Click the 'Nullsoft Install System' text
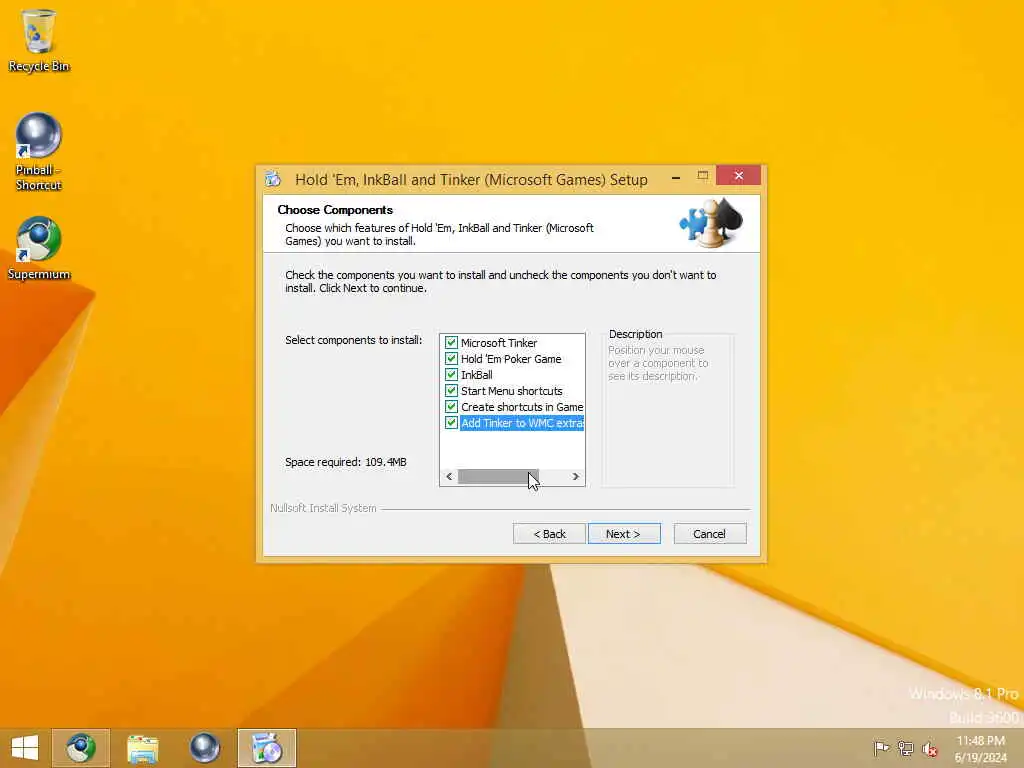Image resolution: width=1024 pixels, height=768 pixels. pyautogui.click(x=323, y=508)
